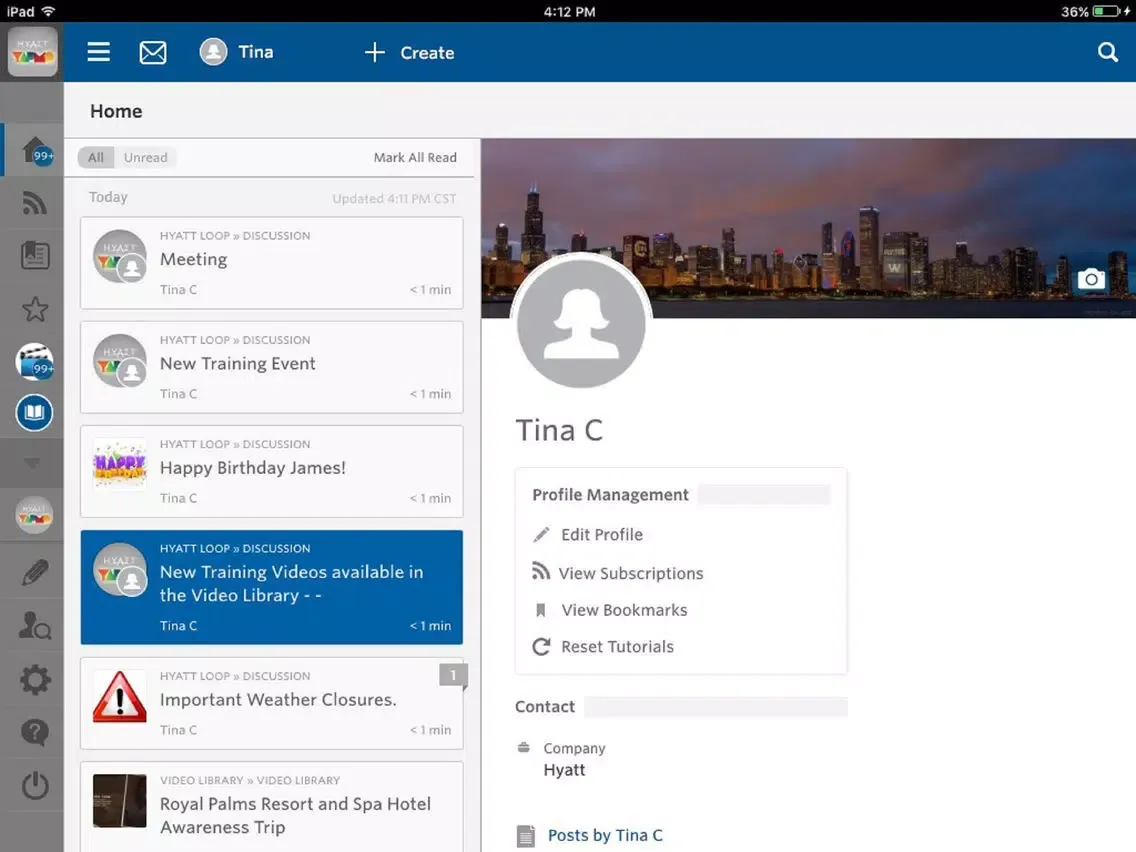Tap the lower Hyatt logo in sidebar
The image size is (1136, 852).
[34, 515]
